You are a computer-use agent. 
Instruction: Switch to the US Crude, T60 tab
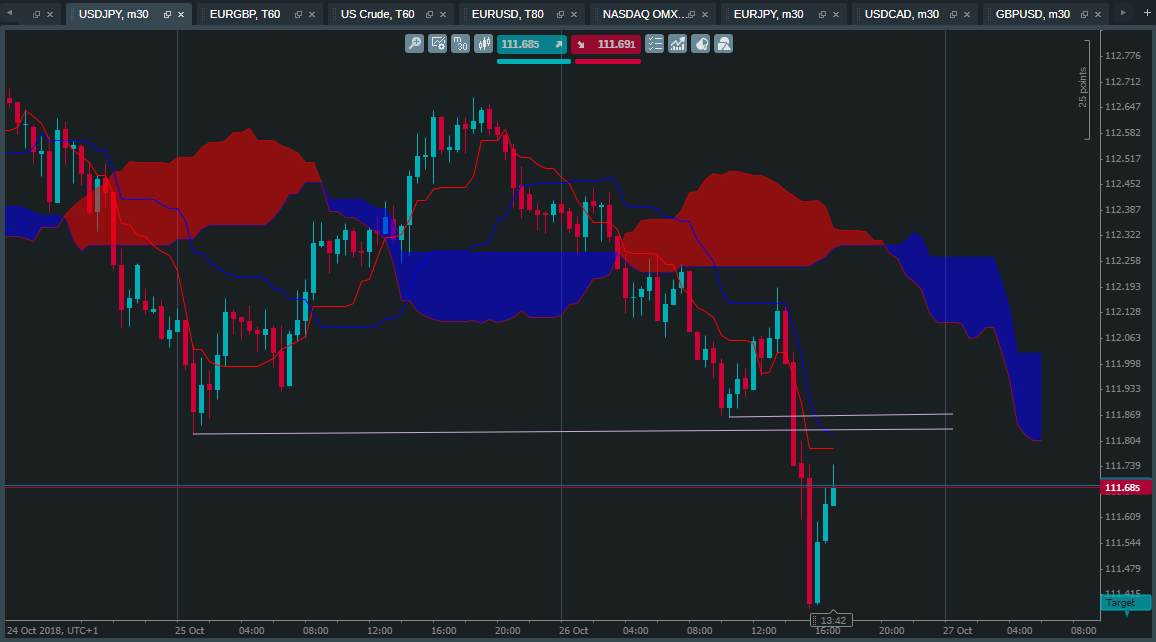tap(377, 14)
